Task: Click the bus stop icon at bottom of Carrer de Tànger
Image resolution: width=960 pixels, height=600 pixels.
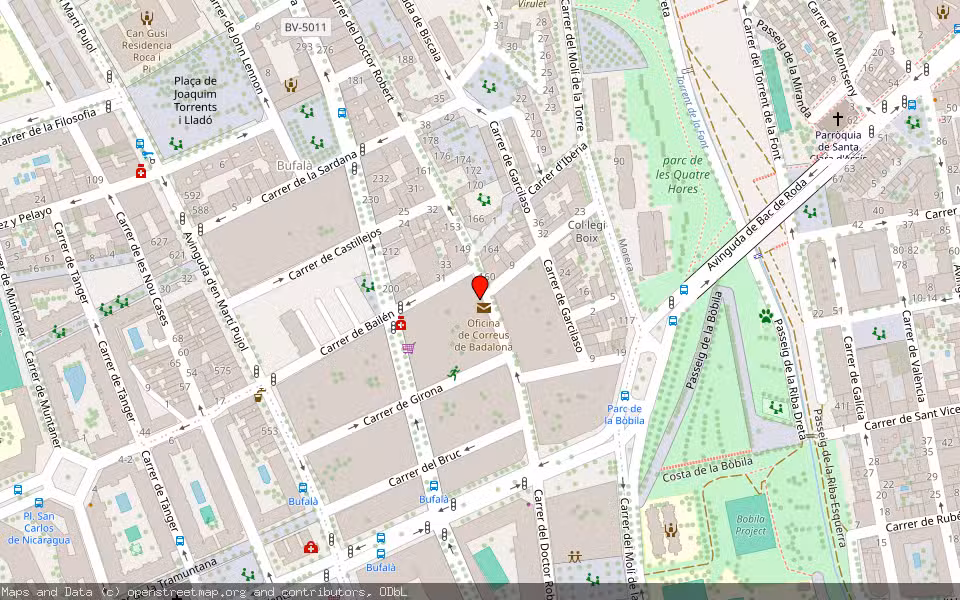Action: pyautogui.click(x=179, y=541)
